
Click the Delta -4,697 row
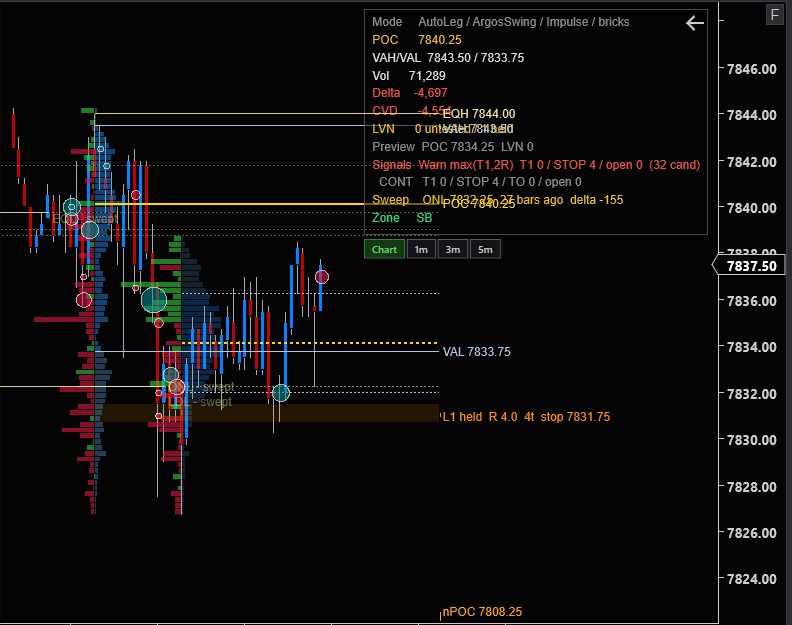pos(410,93)
